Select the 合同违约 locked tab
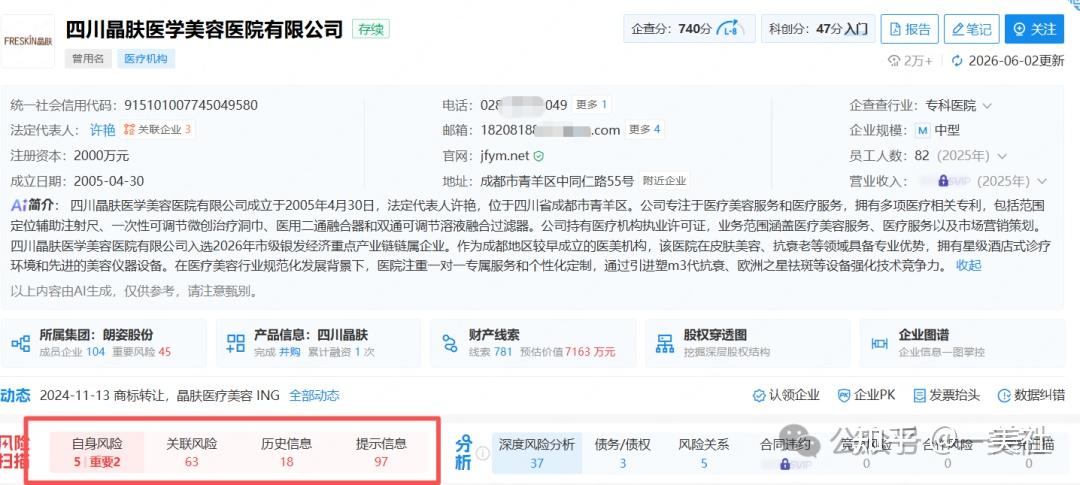Image resolution: width=1080 pixels, height=485 pixels. coord(785,453)
